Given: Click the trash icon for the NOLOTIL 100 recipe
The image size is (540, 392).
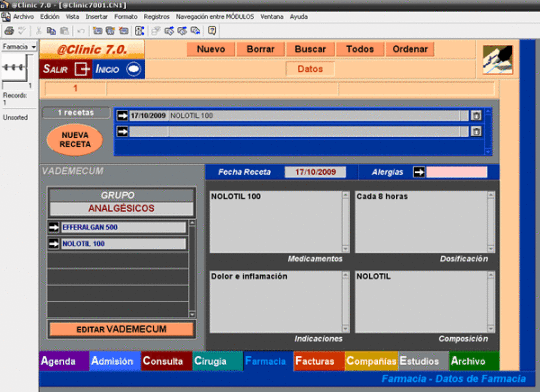Looking at the screenshot, I should coord(476,116).
